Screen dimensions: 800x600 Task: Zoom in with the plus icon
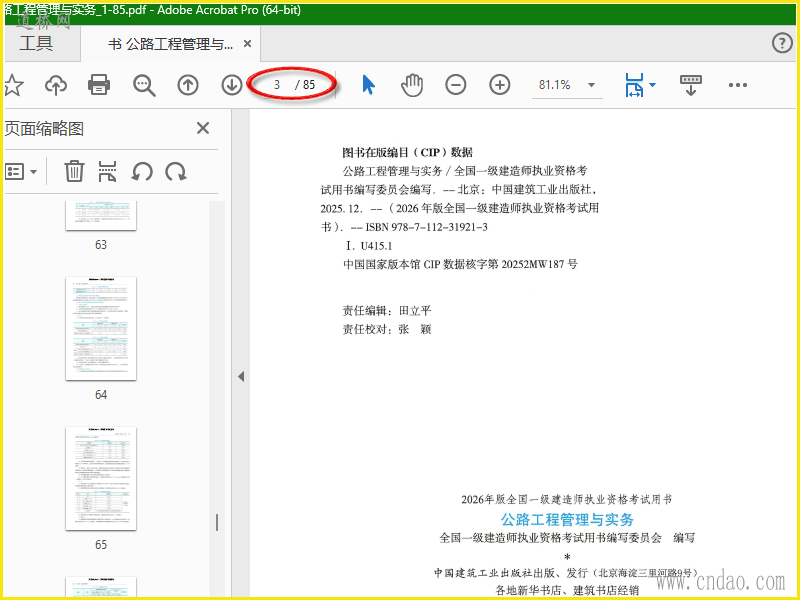click(499, 85)
